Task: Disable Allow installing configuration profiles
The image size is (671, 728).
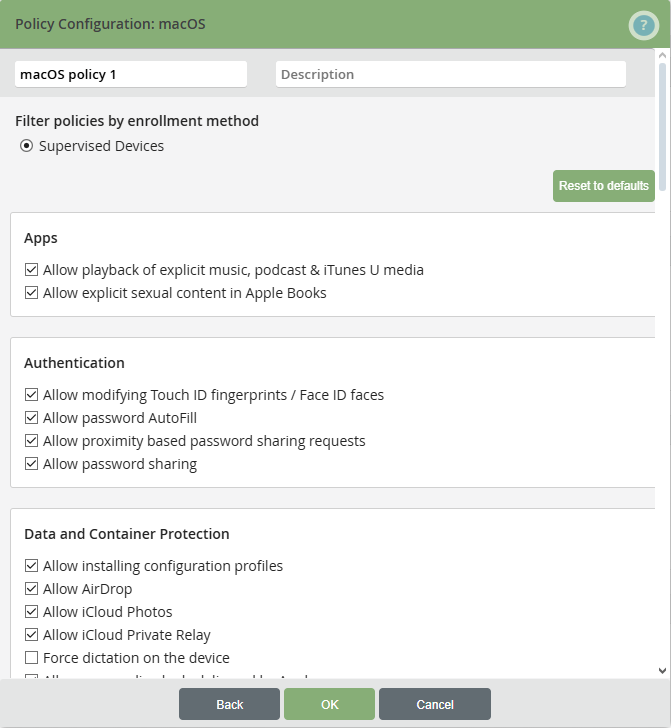Action: pos(32,566)
